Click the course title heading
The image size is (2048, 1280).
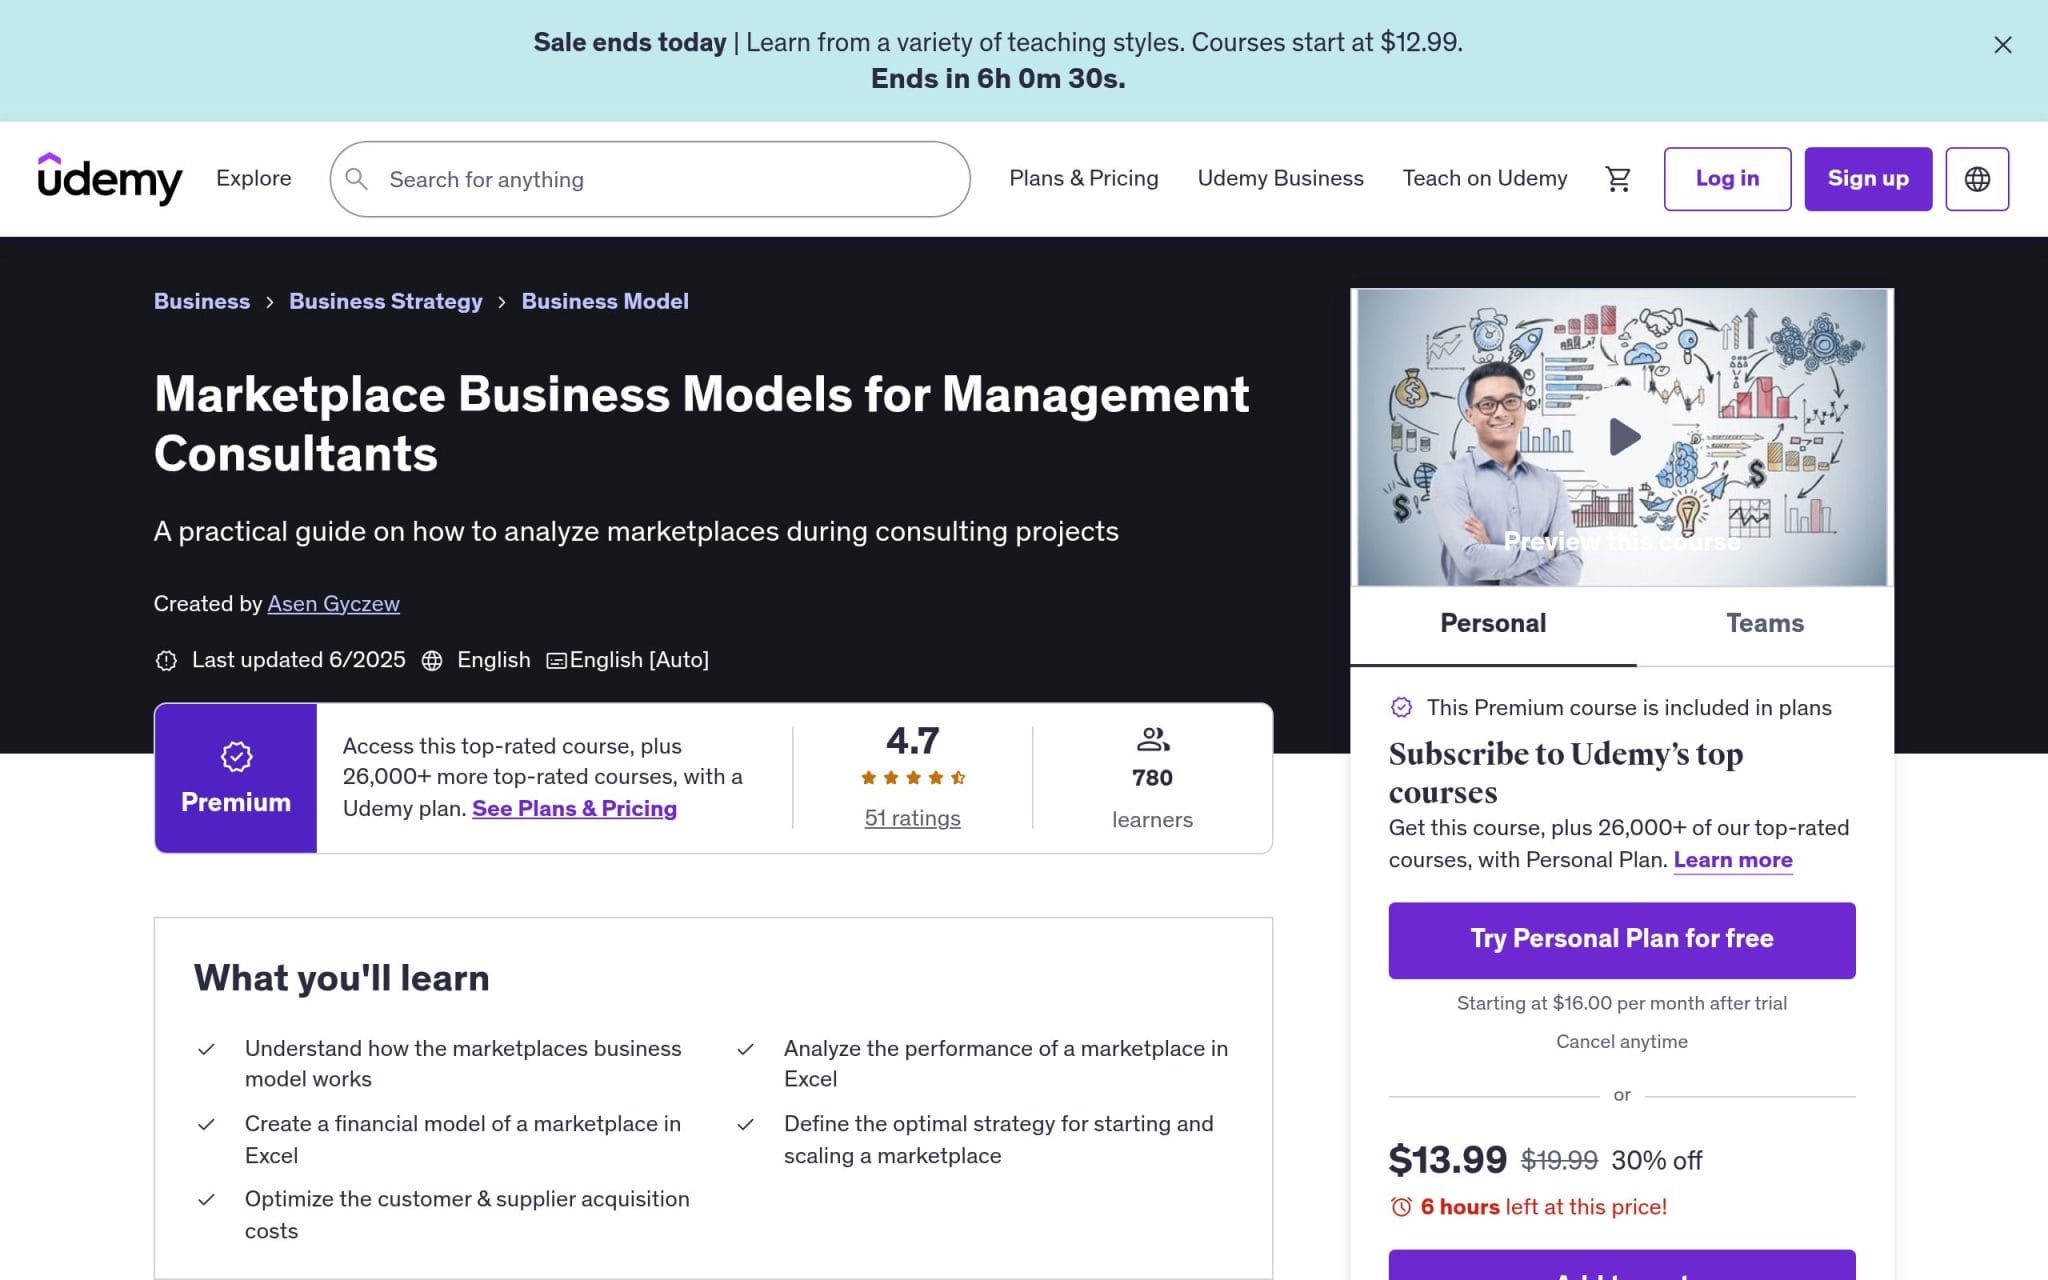pyautogui.click(x=701, y=424)
